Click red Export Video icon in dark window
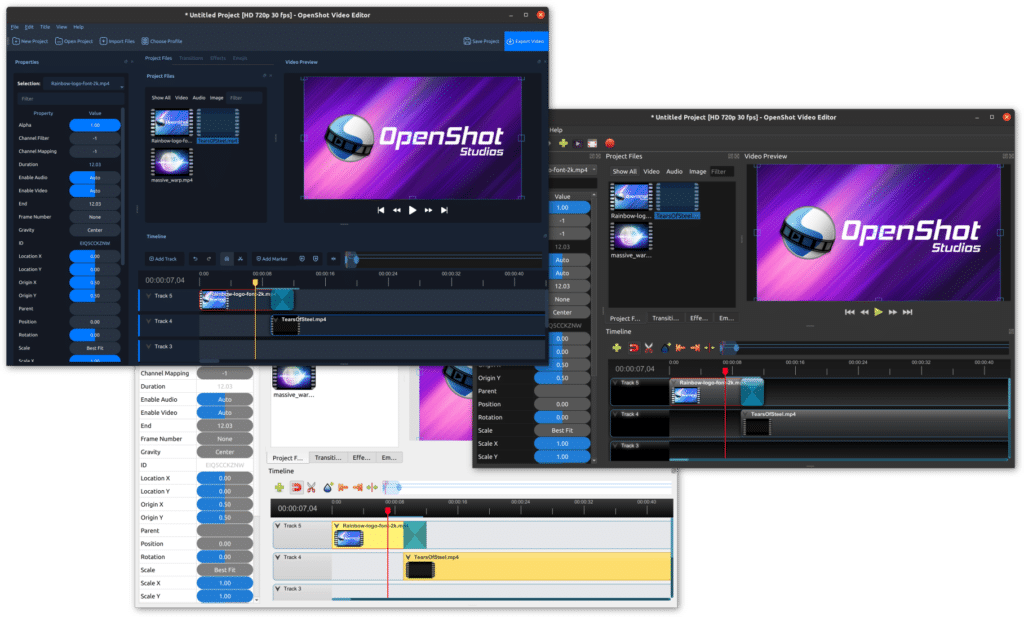 coord(609,143)
